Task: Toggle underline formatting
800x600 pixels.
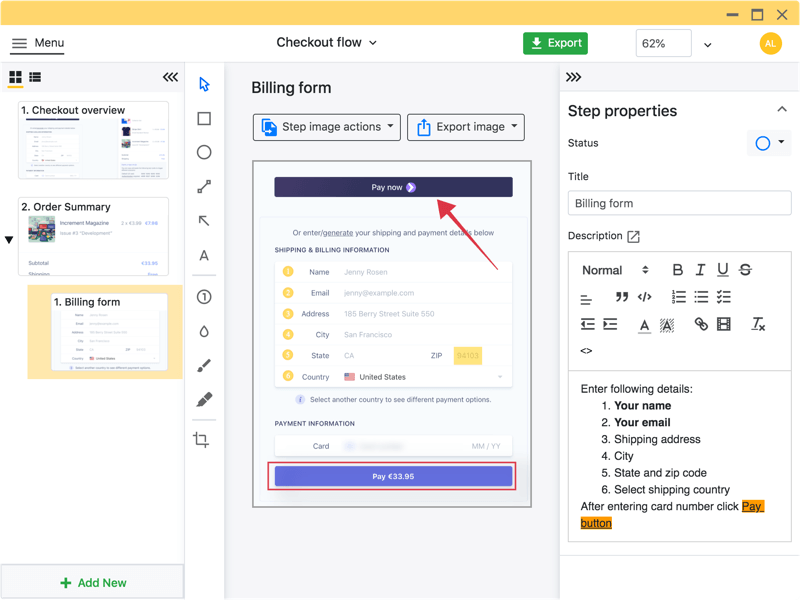Action: pos(723,270)
